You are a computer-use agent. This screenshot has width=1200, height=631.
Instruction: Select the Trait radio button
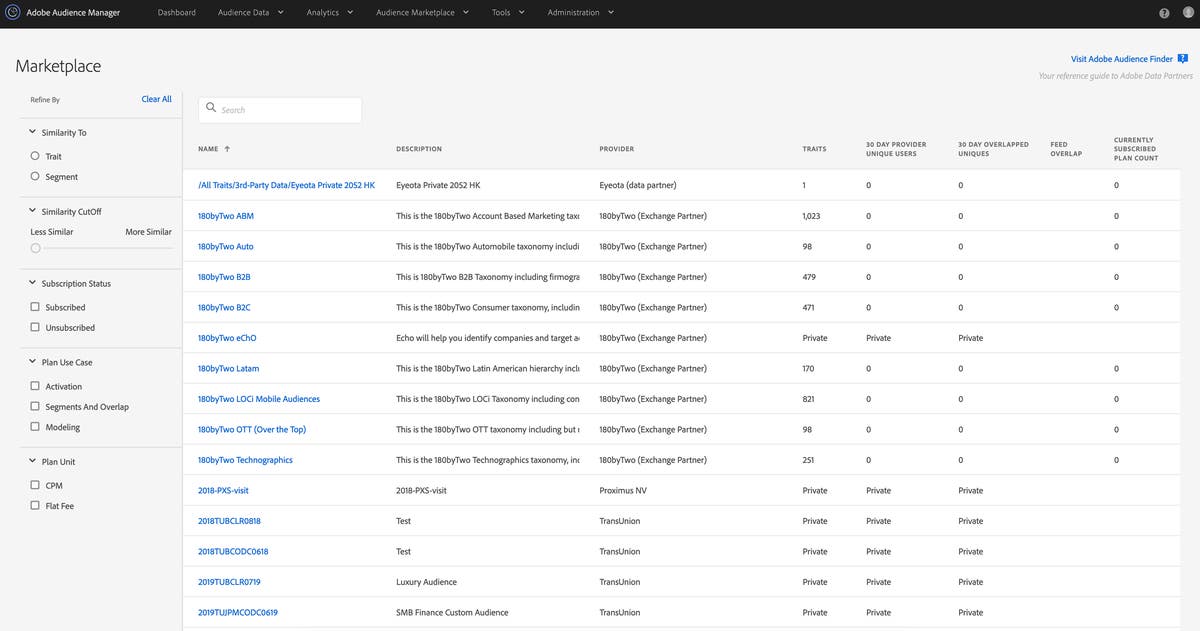[x=35, y=156]
